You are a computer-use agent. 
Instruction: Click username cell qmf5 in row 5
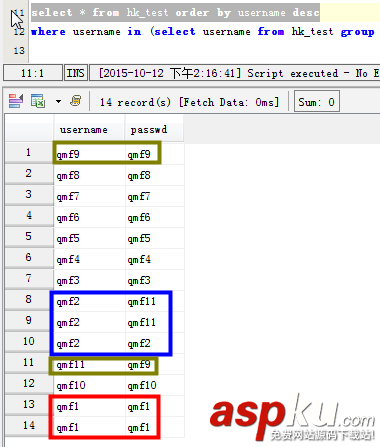coord(89,238)
